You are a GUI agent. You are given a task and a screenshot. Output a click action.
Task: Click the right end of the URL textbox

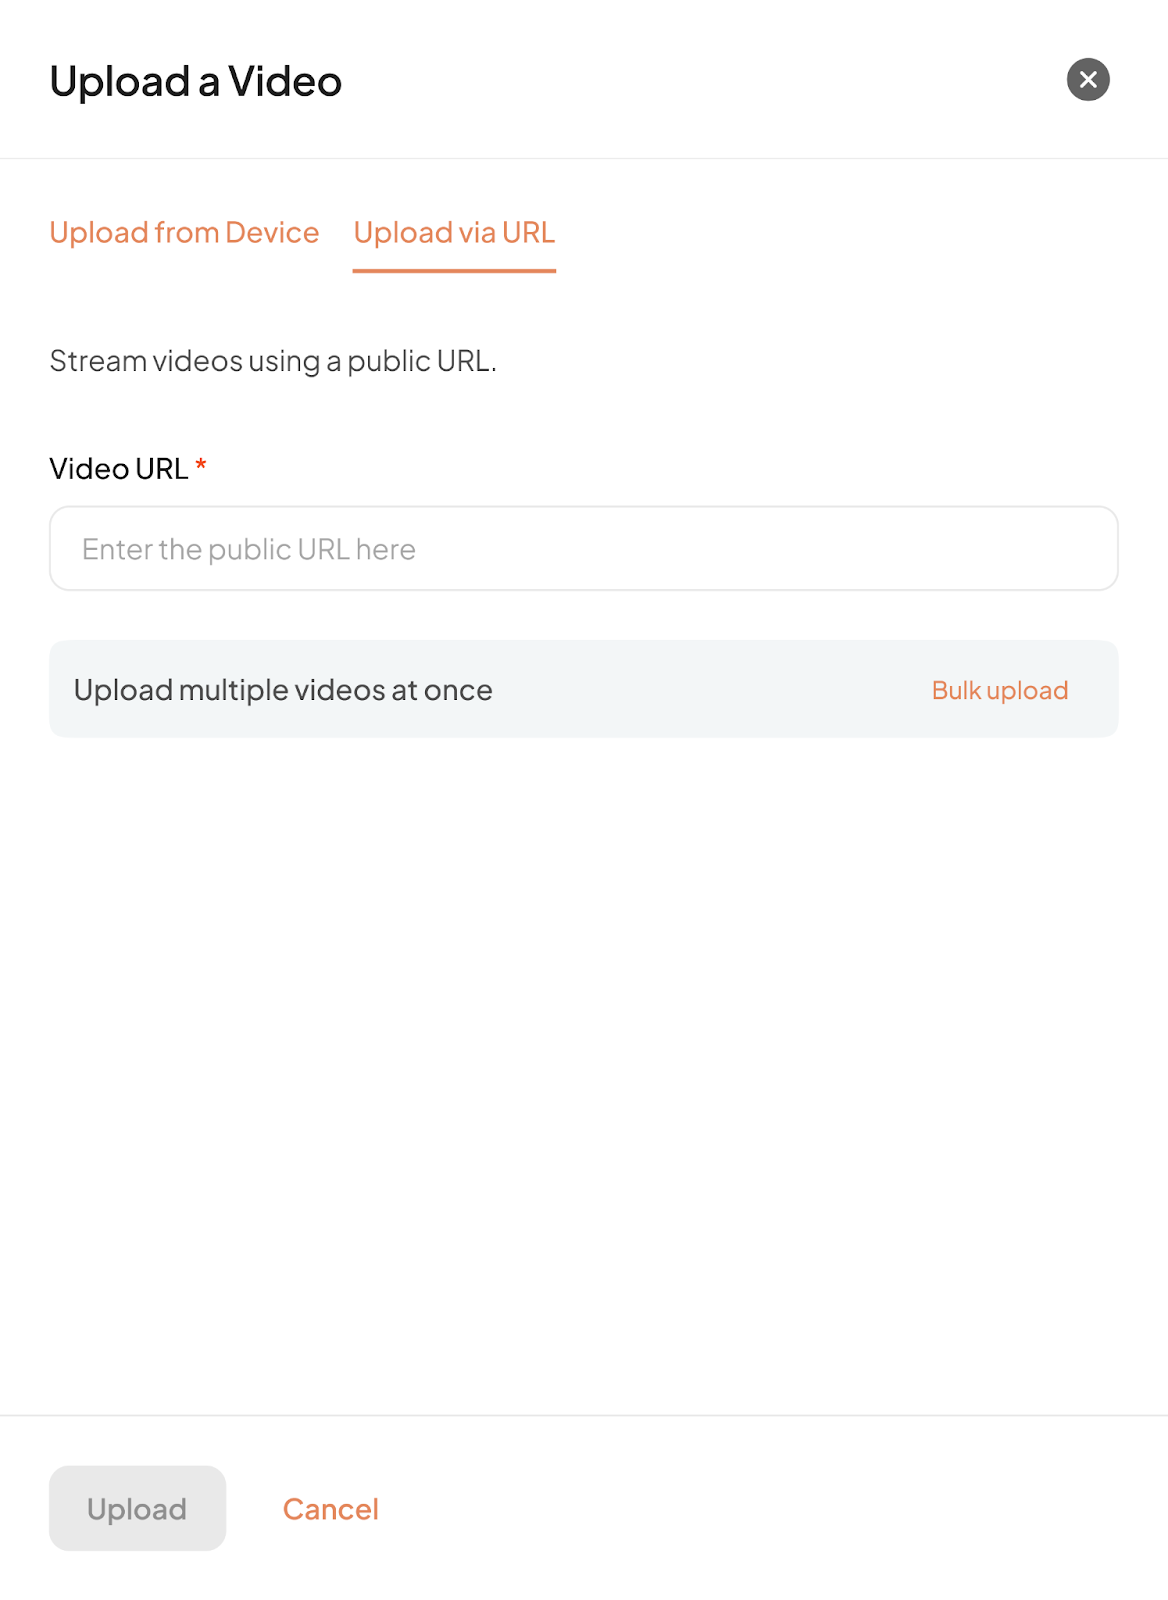click(1080, 548)
